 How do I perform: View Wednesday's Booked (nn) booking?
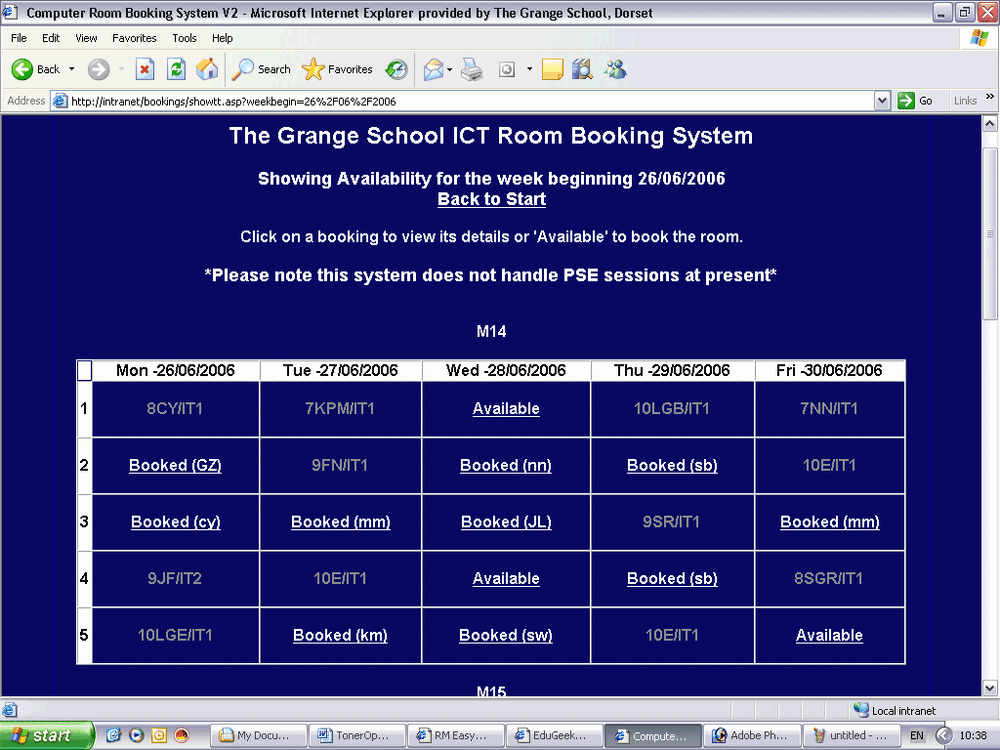point(506,466)
